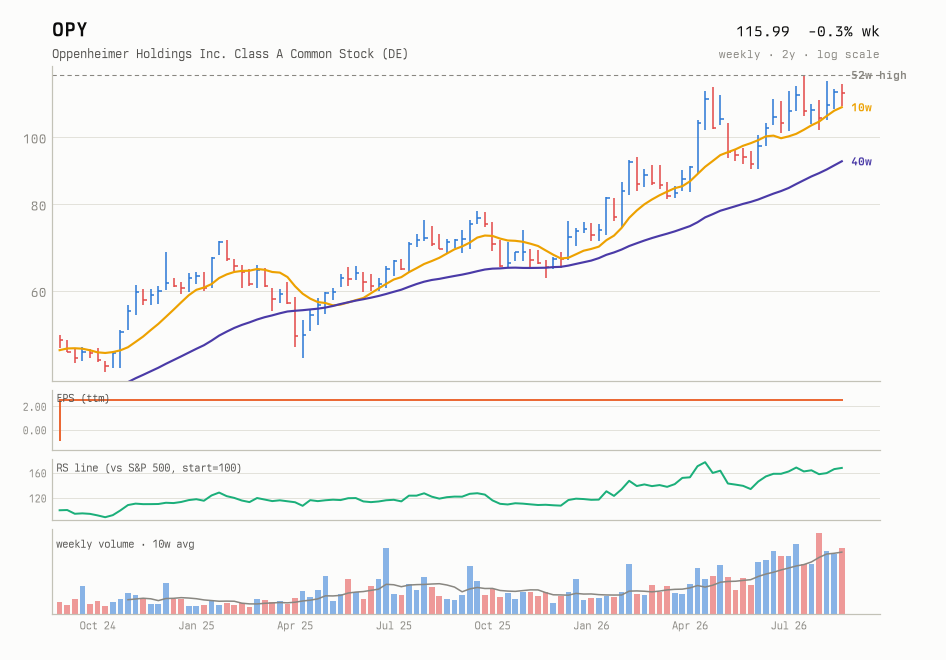Click the Oct 25 date axis label
Screen dimensions: 946x660
tap(492, 626)
